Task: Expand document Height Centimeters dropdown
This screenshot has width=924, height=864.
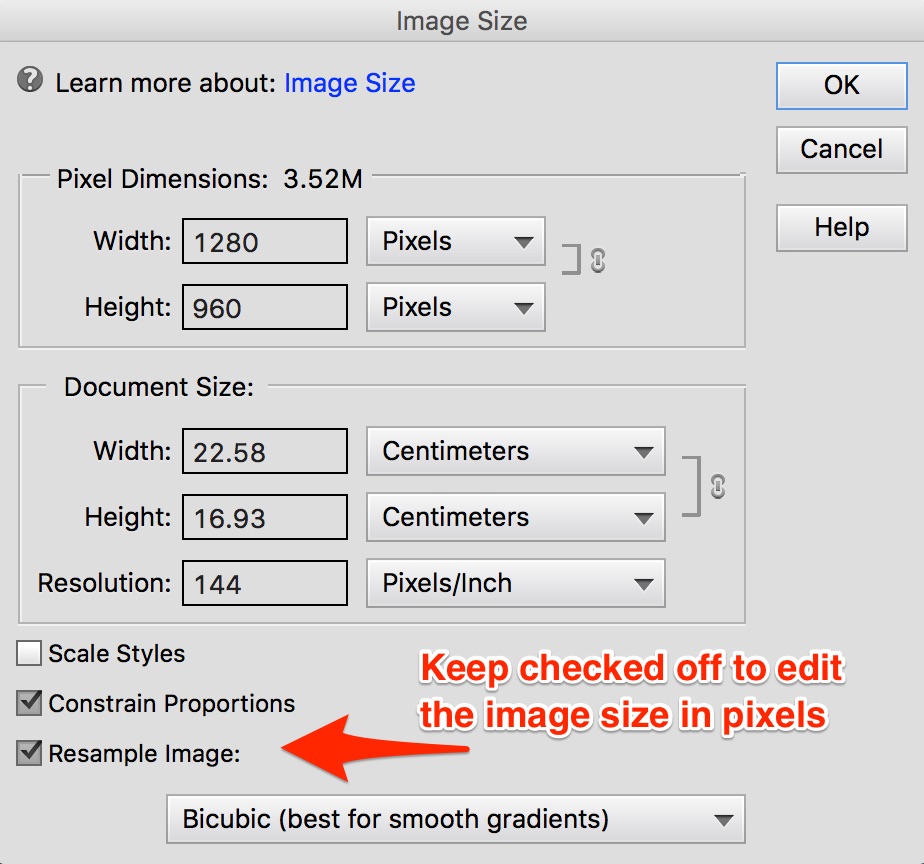Action: coord(515,518)
